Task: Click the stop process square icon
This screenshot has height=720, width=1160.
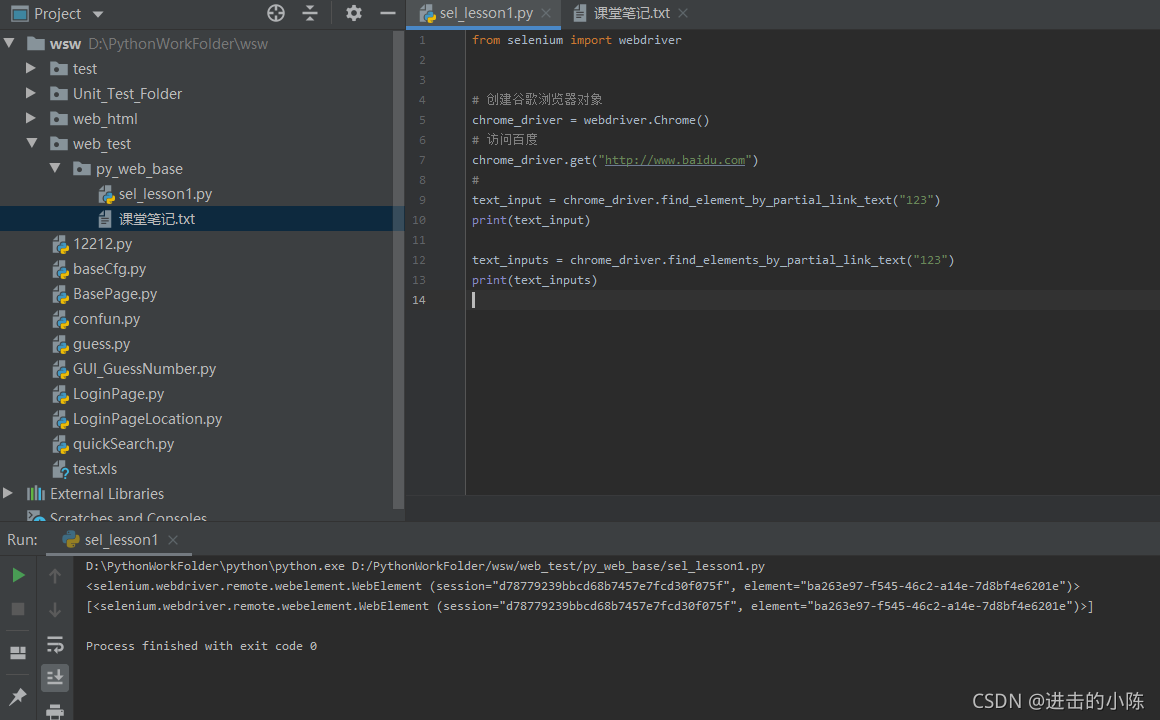Action: click(18, 609)
